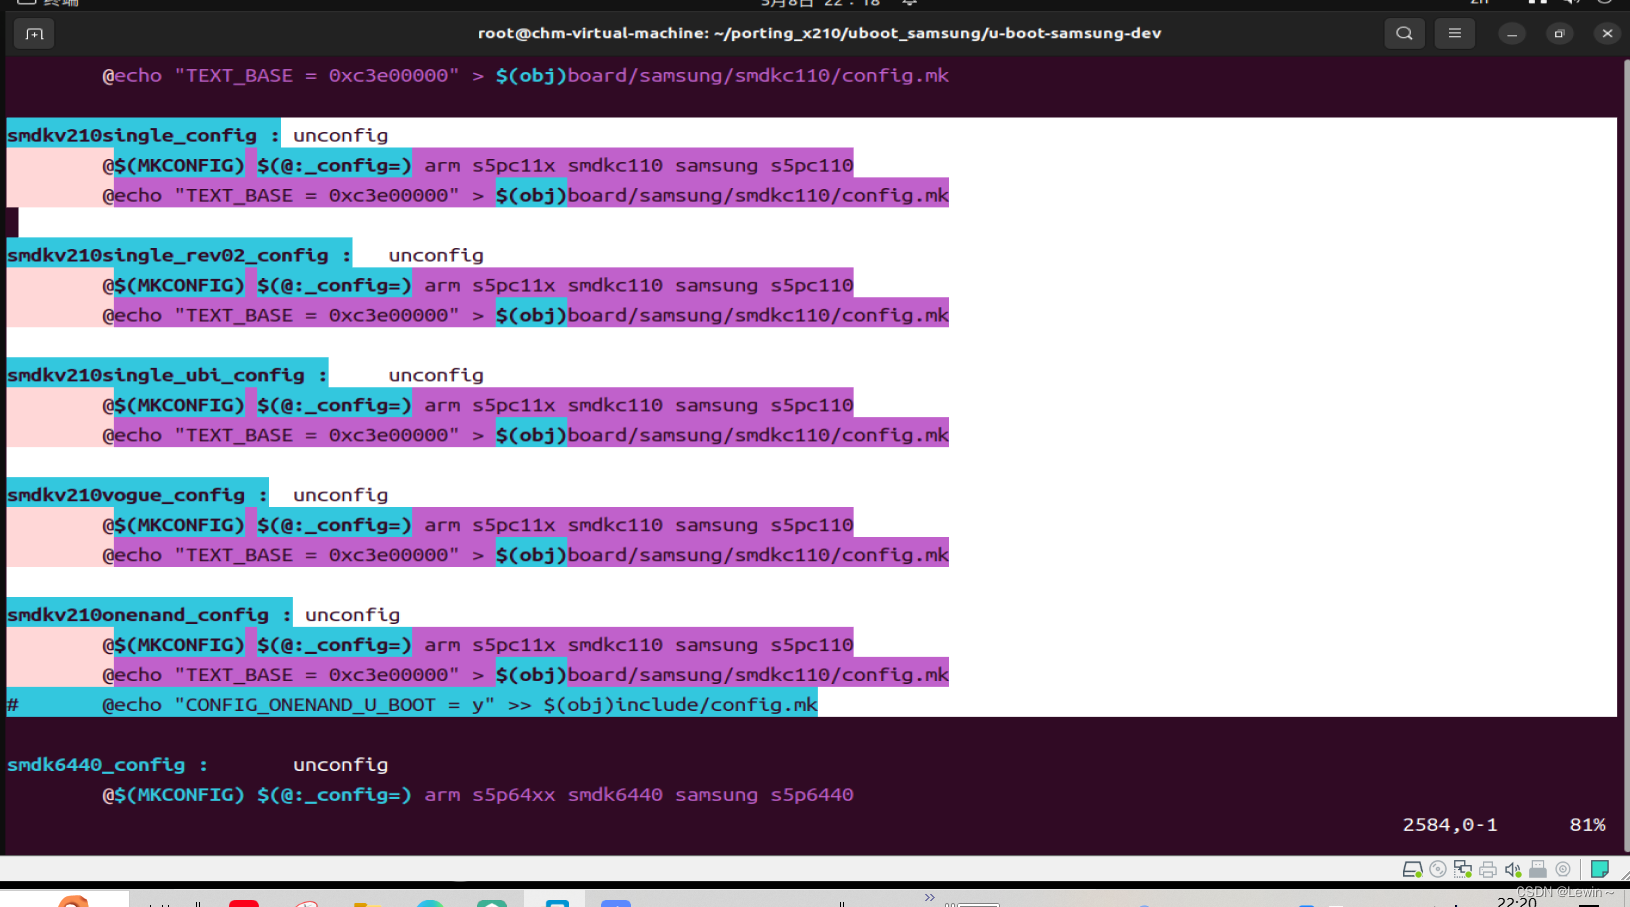Click $(obj) in the smdkv210single_config echo line
Screen dimensions: 1630x907
tap(531, 195)
